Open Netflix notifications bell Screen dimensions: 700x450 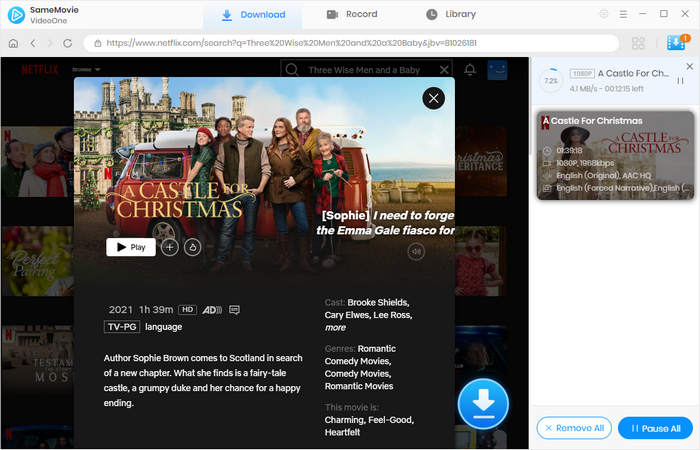[x=470, y=70]
